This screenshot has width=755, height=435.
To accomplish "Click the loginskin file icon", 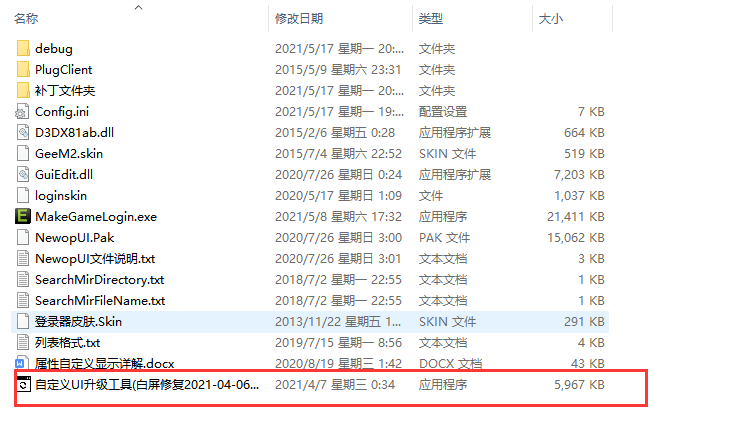I will pos(23,196).
